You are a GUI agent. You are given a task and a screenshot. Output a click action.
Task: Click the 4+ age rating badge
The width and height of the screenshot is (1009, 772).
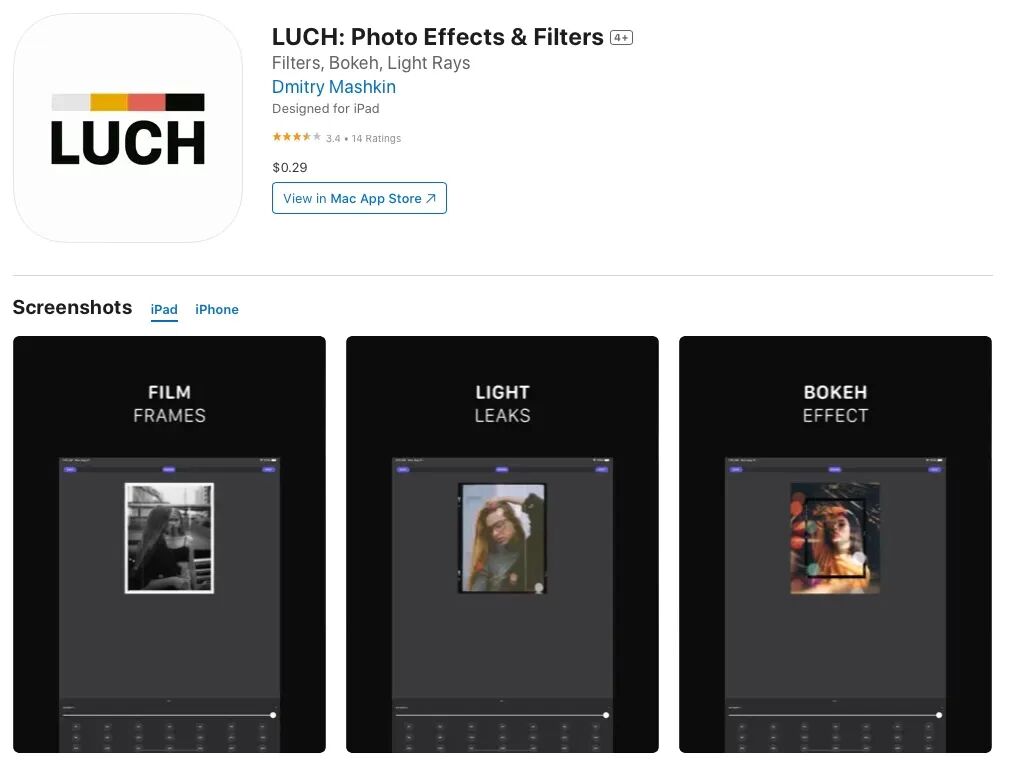(x=622, y=38)
